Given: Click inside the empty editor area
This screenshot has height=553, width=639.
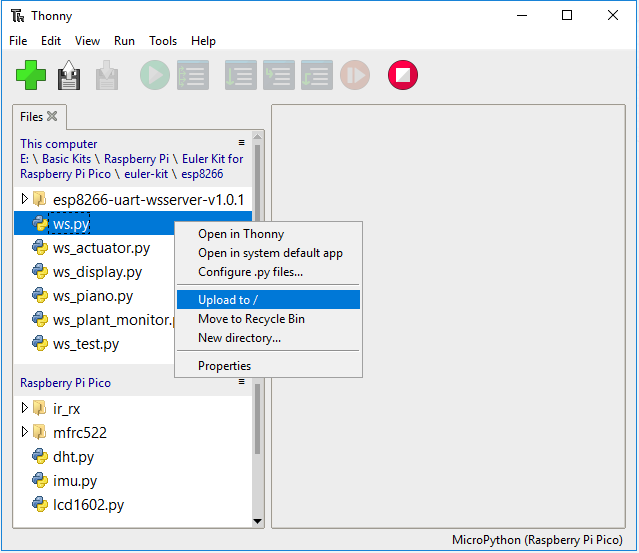Looking at the screenshot, I should point(448,316).
